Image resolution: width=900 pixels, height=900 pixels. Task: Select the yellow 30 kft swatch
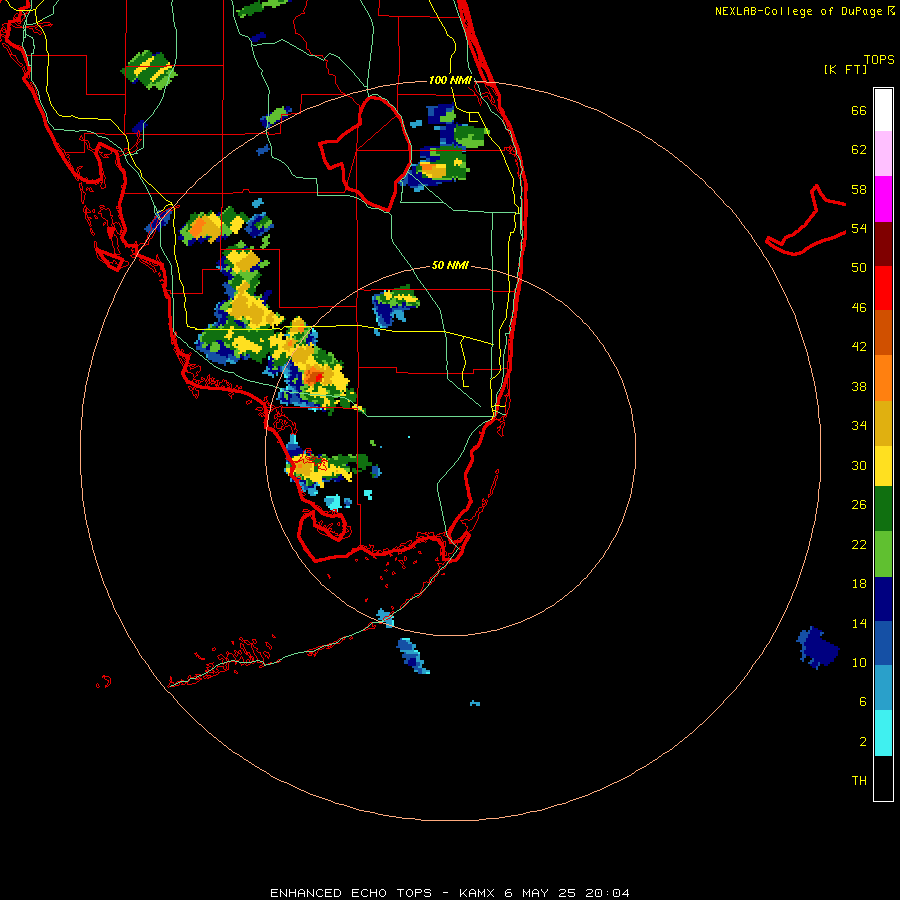(x=883, y=467)
